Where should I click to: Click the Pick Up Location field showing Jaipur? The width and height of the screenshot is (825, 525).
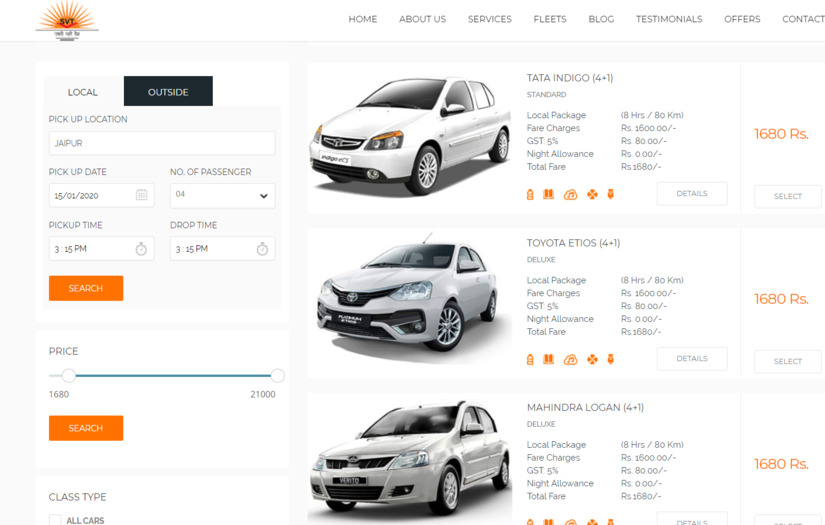pos(162,143)
